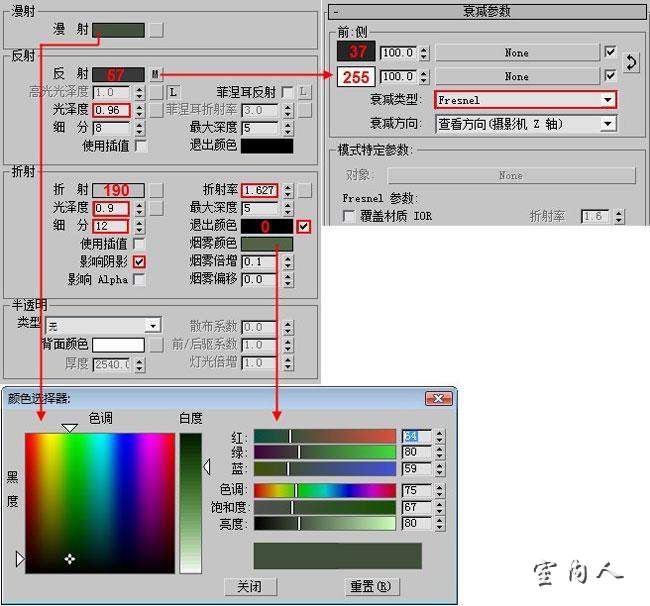Click the 饱和度 value field showing 67

tap(417, 507)
